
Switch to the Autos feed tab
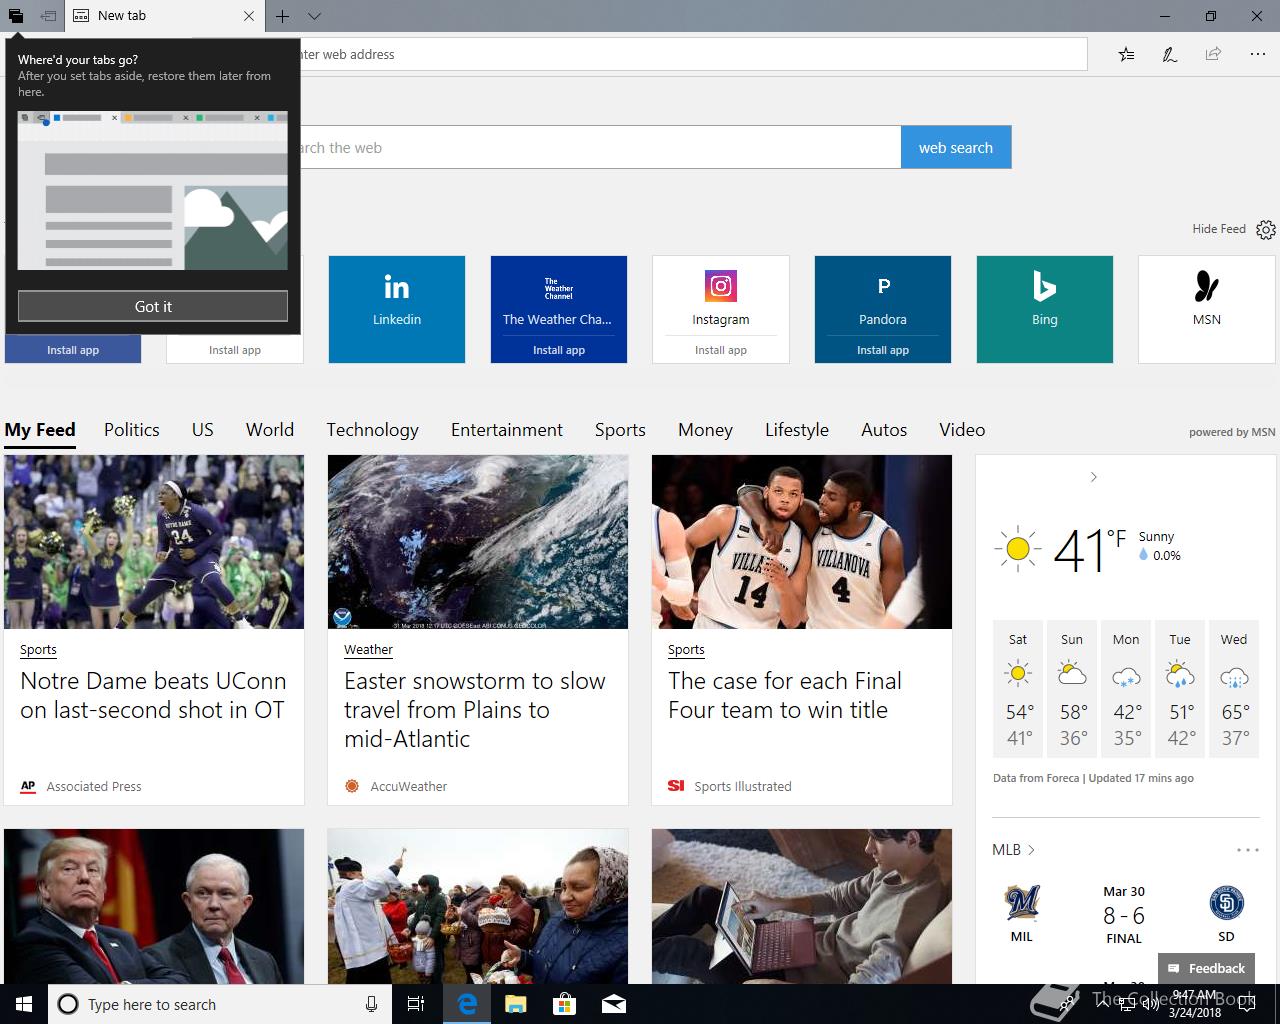pyautogui.click(x=884, y=430)
